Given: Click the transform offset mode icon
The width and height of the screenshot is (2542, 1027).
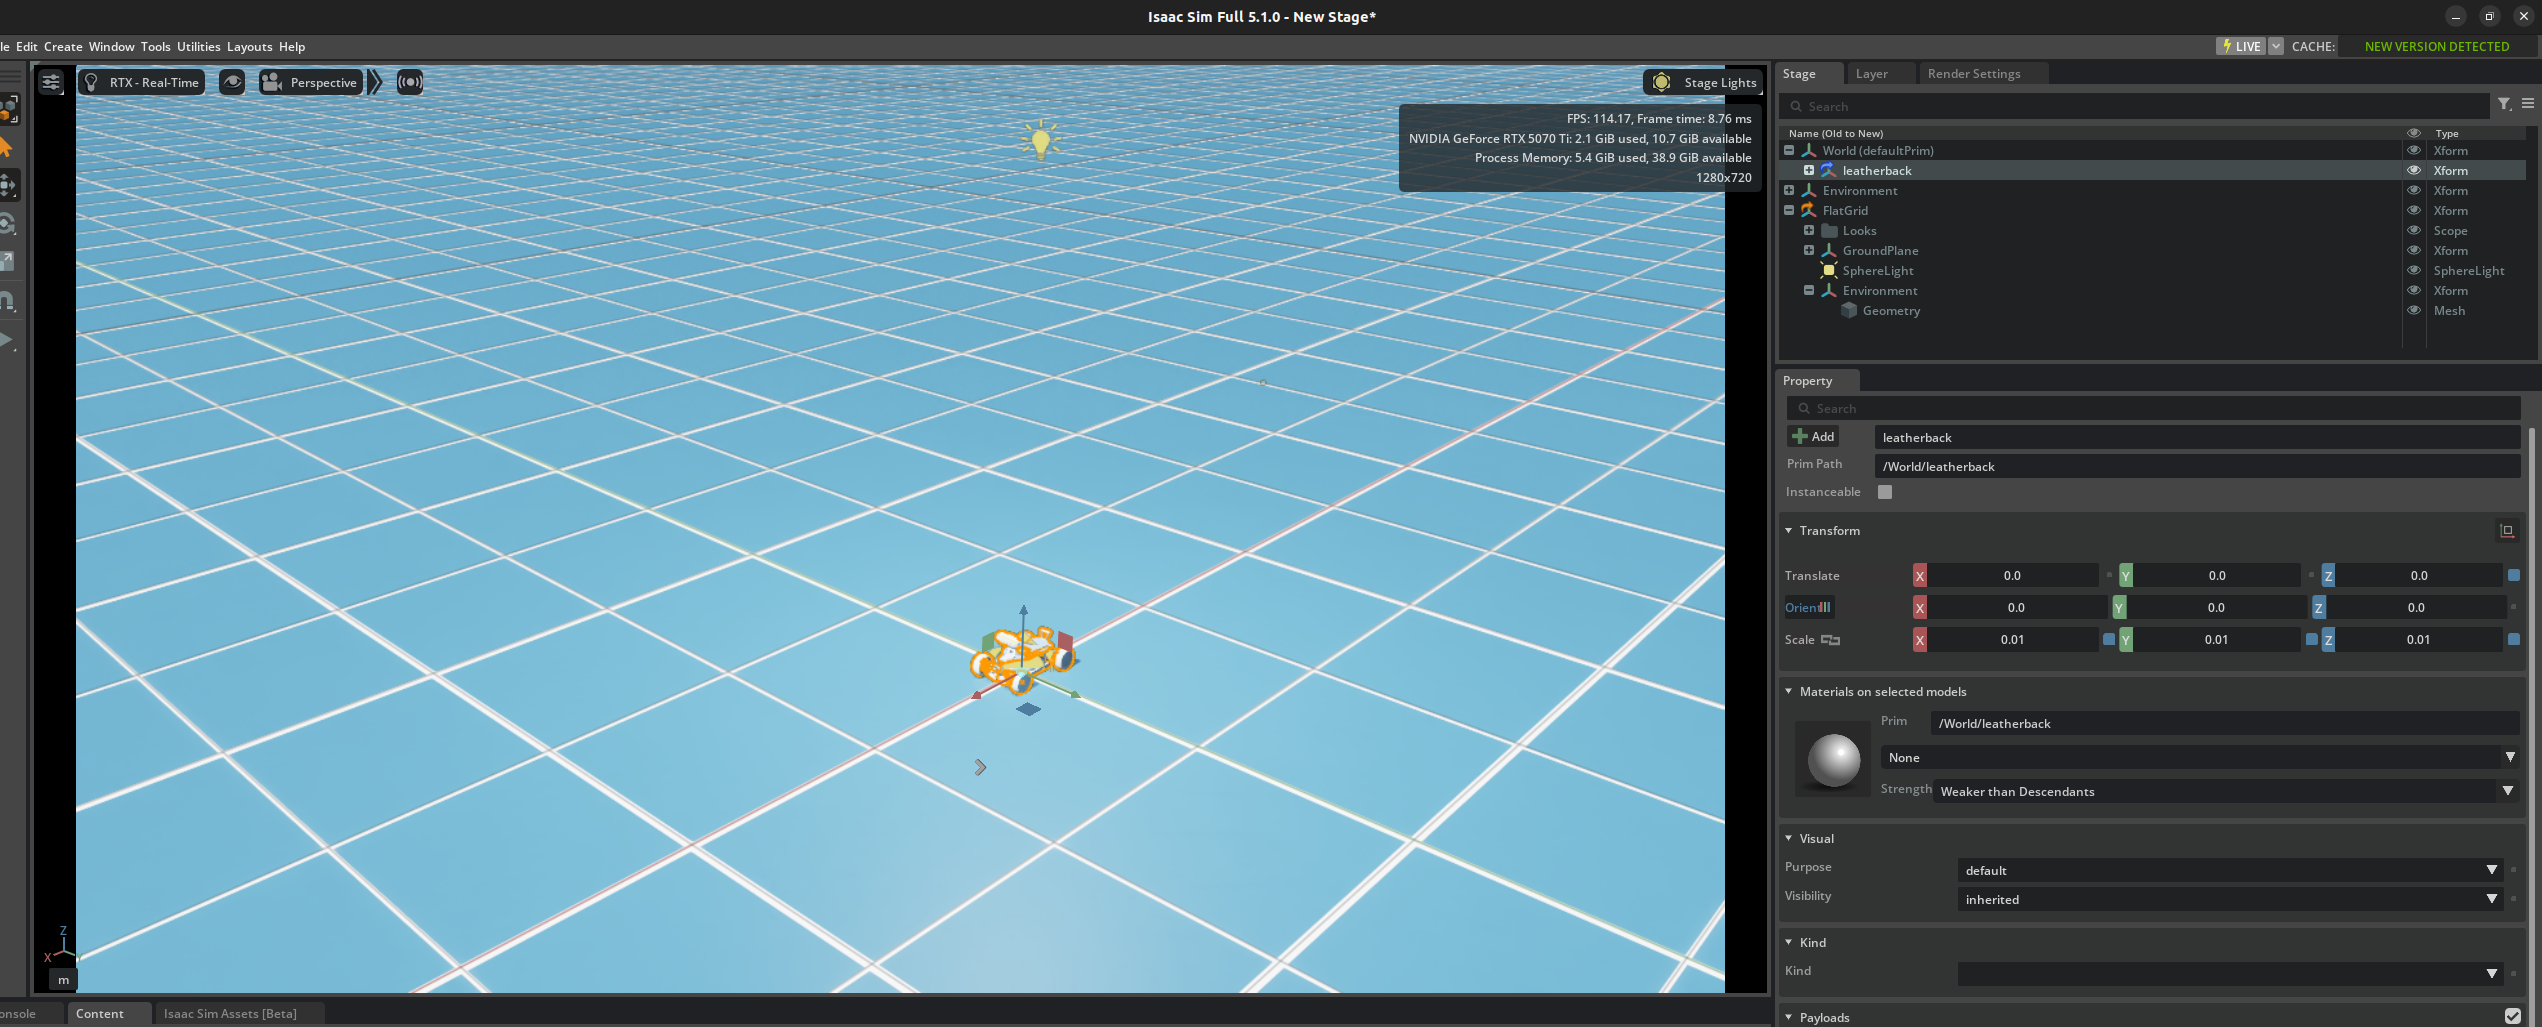Looking at the screenshot, I should (x=2507, y=531).
